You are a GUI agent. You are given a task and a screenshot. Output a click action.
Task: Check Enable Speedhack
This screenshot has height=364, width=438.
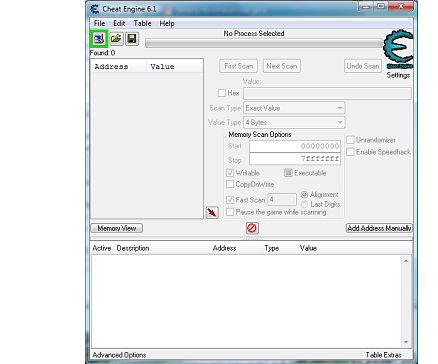(x=350, y=152)
